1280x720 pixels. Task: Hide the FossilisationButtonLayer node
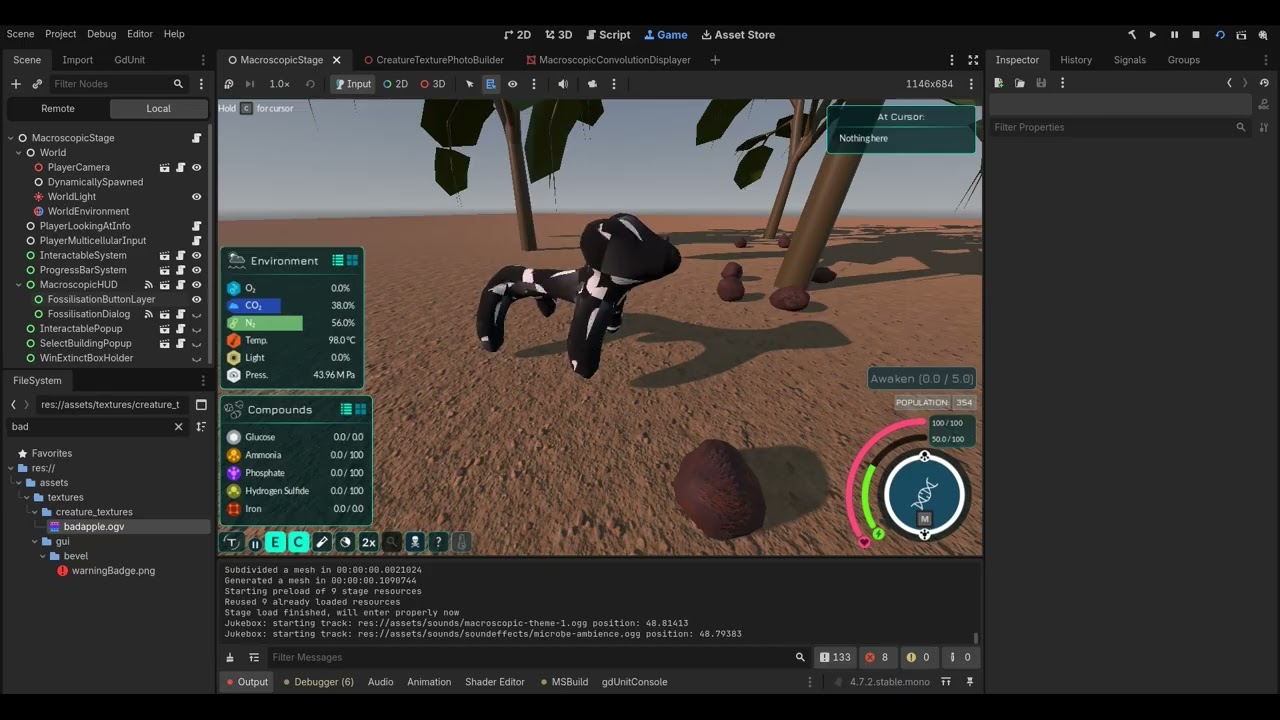197,299
